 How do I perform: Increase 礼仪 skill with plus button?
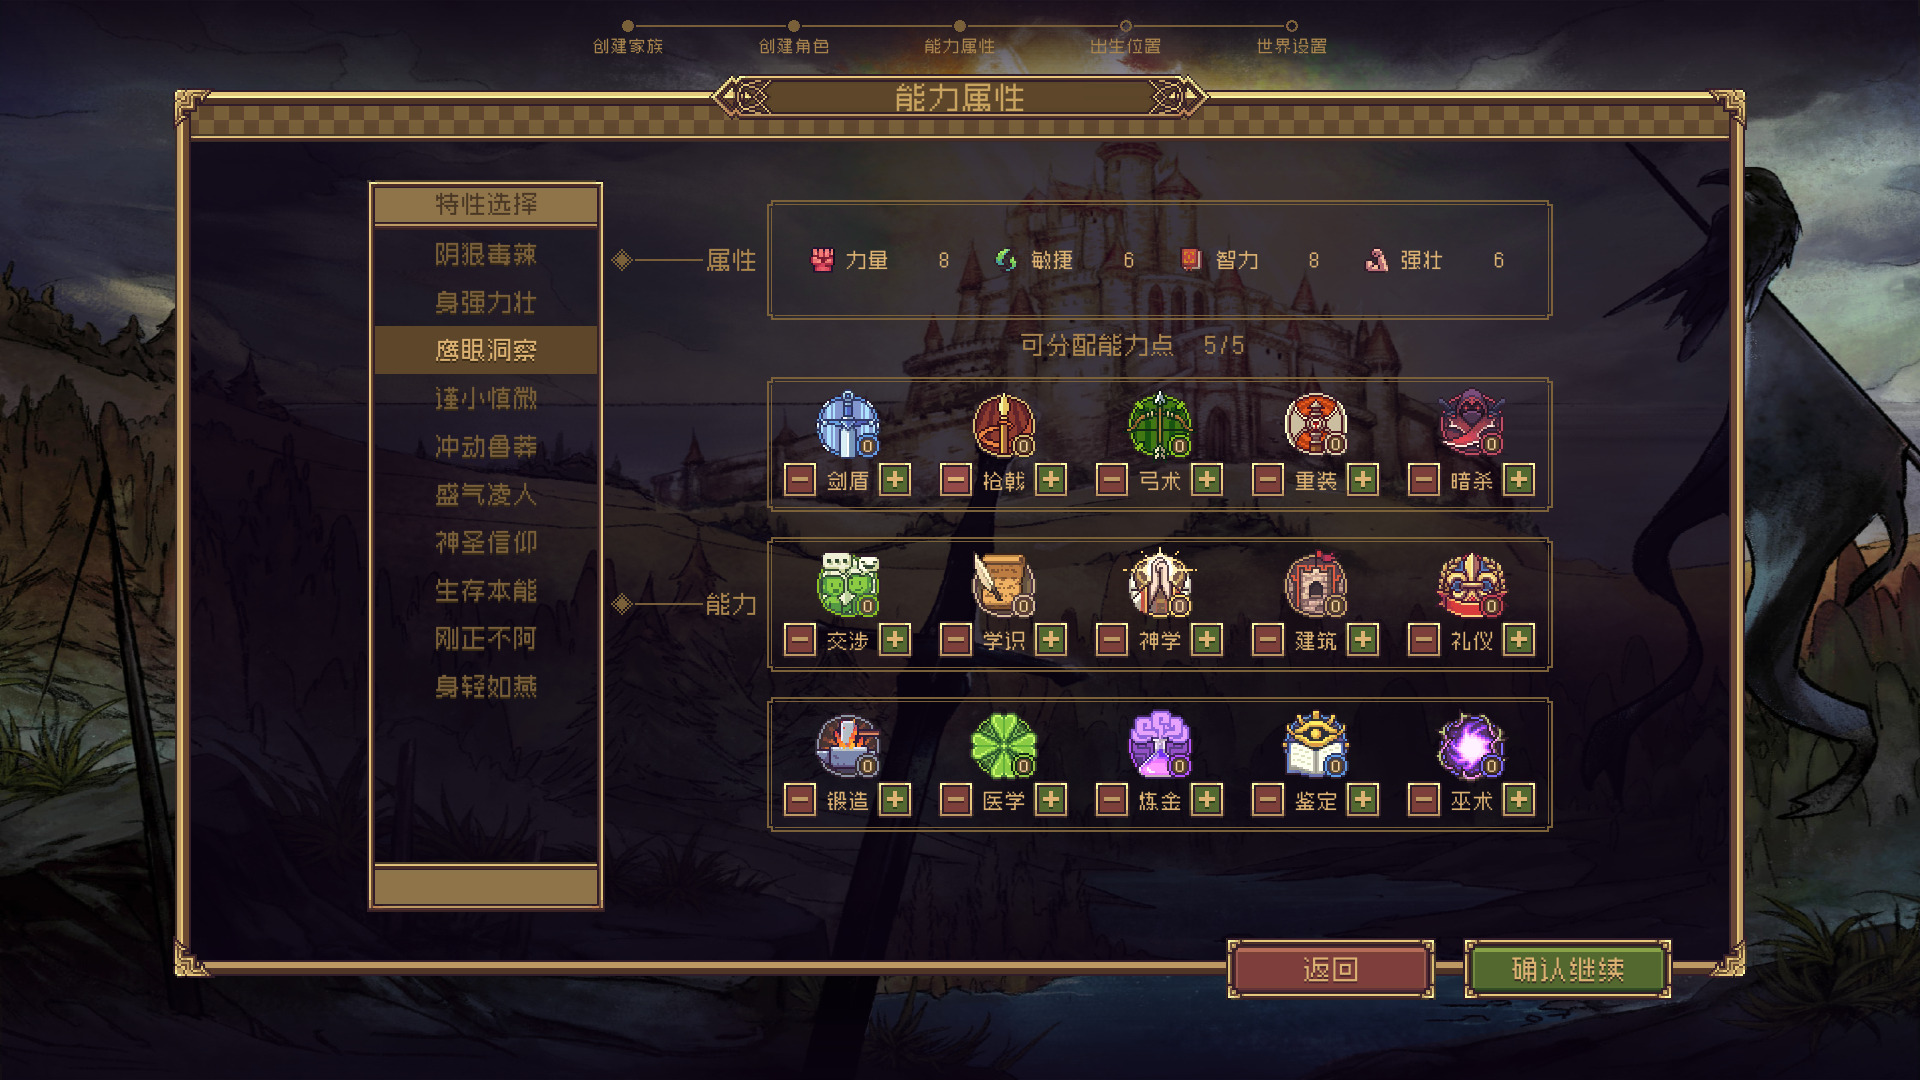point(1519,640)
